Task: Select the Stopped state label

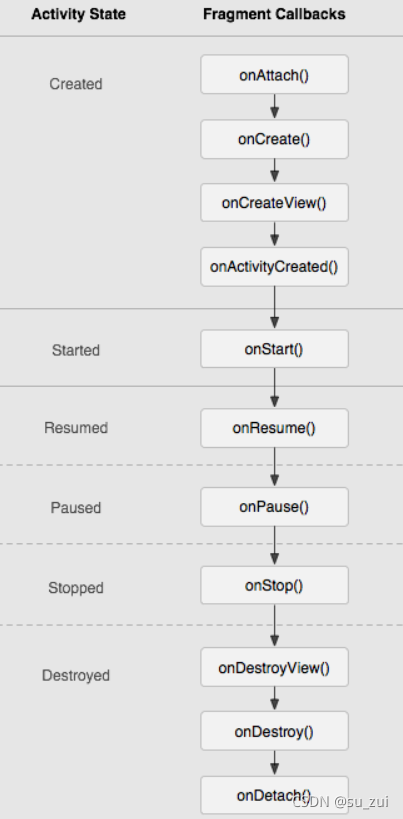Action: click(76, 588)
